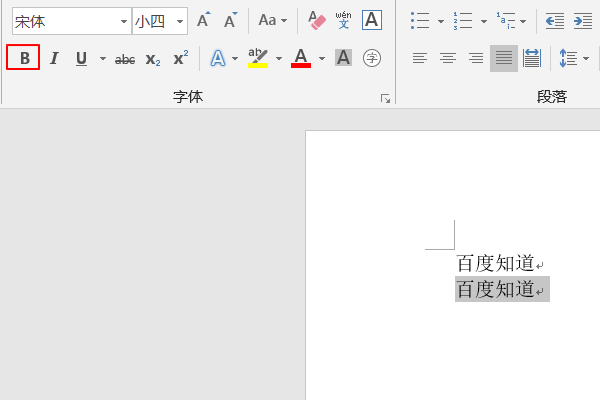Click the Multilevel List icon
The width and height of the screenshot is (600, 400).
506,21
